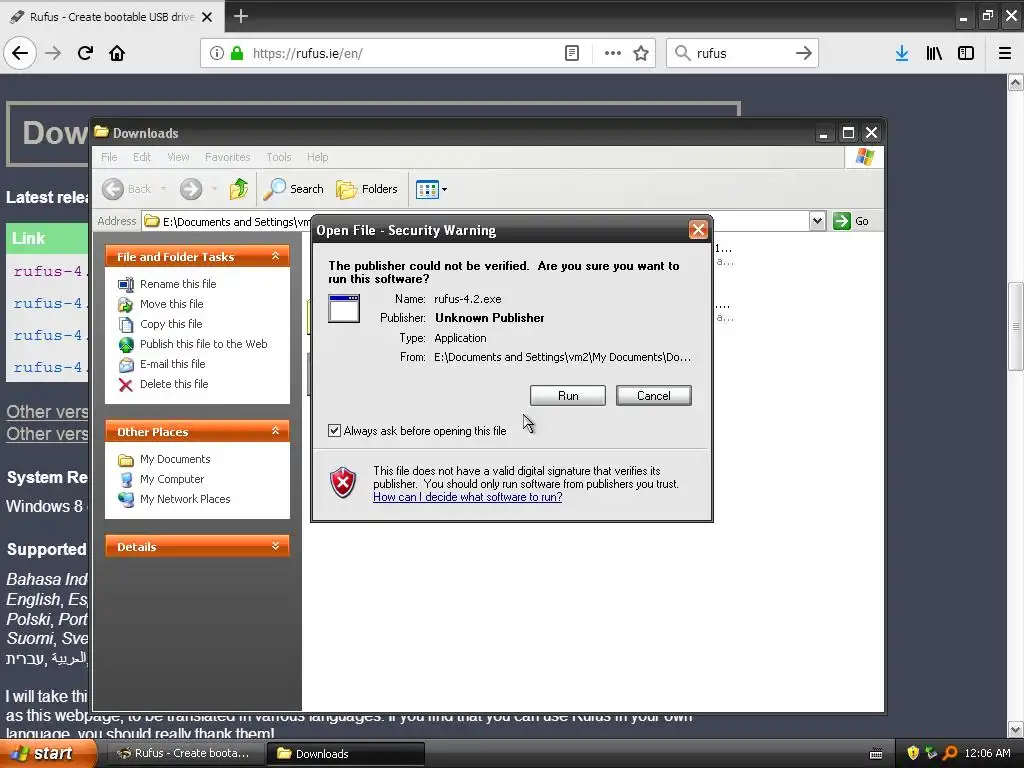The height and width of the screenshot is (768, 1024).
Task: Open page actions three-dot menu
Action: 613,53
